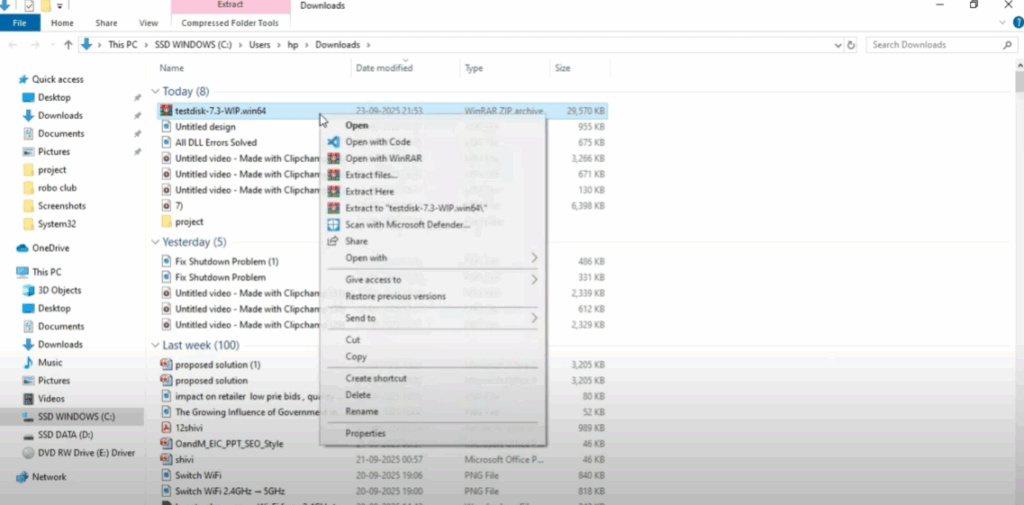This screenshot has height=505, width=1024.
Task: Switch to the View ribbon tab
Action: point(148,23)
